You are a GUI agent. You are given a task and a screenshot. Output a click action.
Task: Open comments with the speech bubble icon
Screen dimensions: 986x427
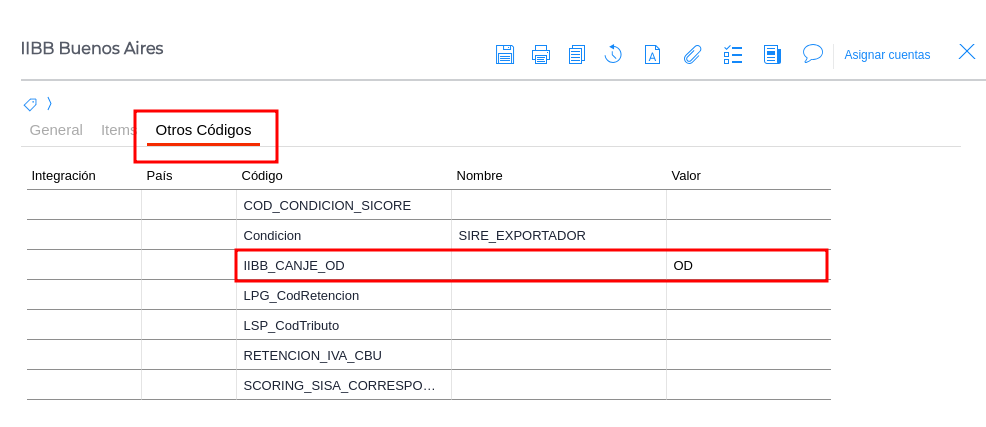click(x=813, y=53)
